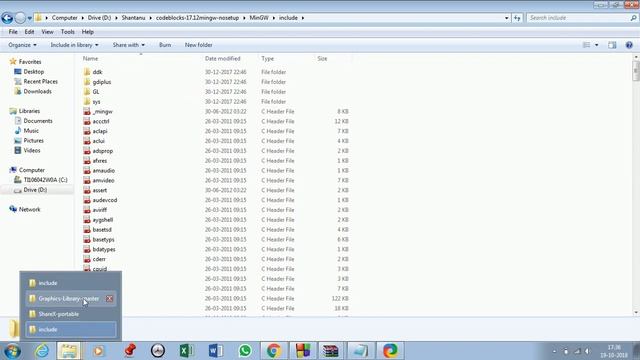
Task: Navigate to Computer breadcrumb
Action: coord(64,18)
